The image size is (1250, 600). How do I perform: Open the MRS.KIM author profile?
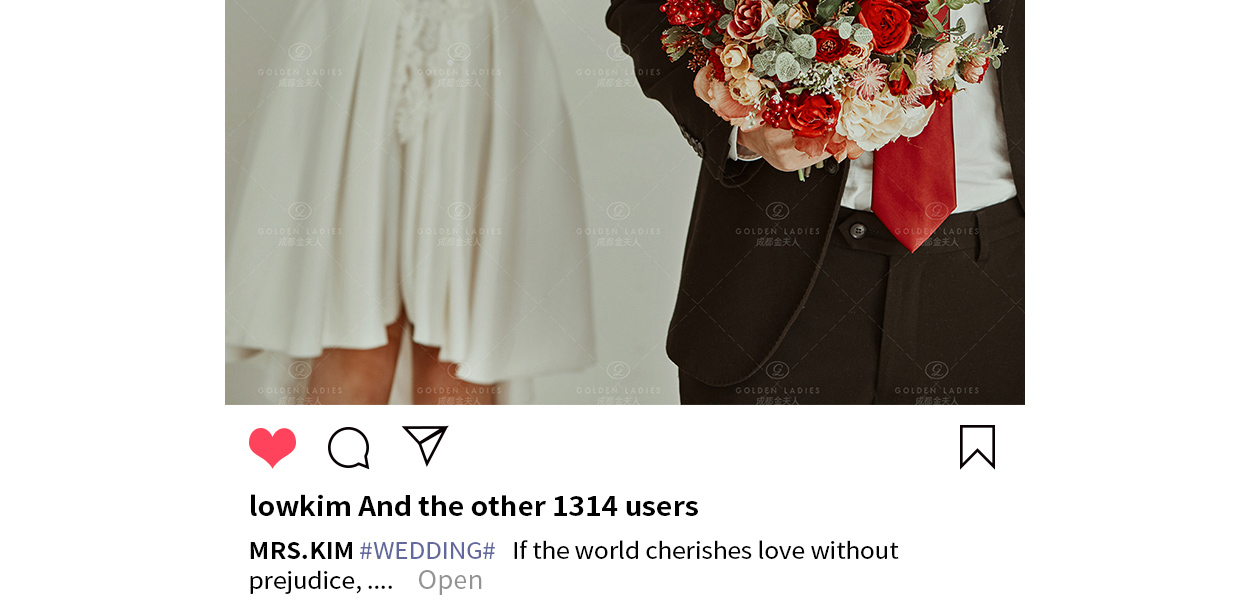tap(301, 551)
